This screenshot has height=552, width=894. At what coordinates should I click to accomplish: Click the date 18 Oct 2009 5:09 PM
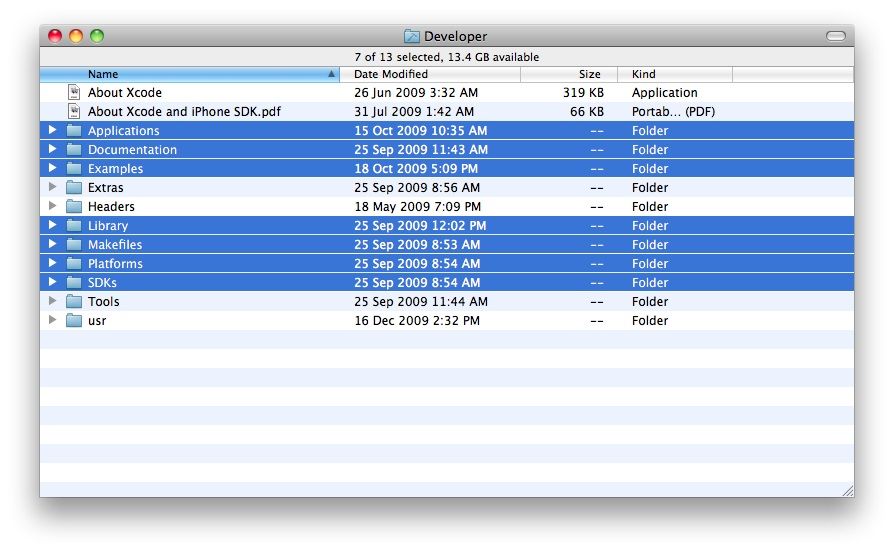point(416,169)
